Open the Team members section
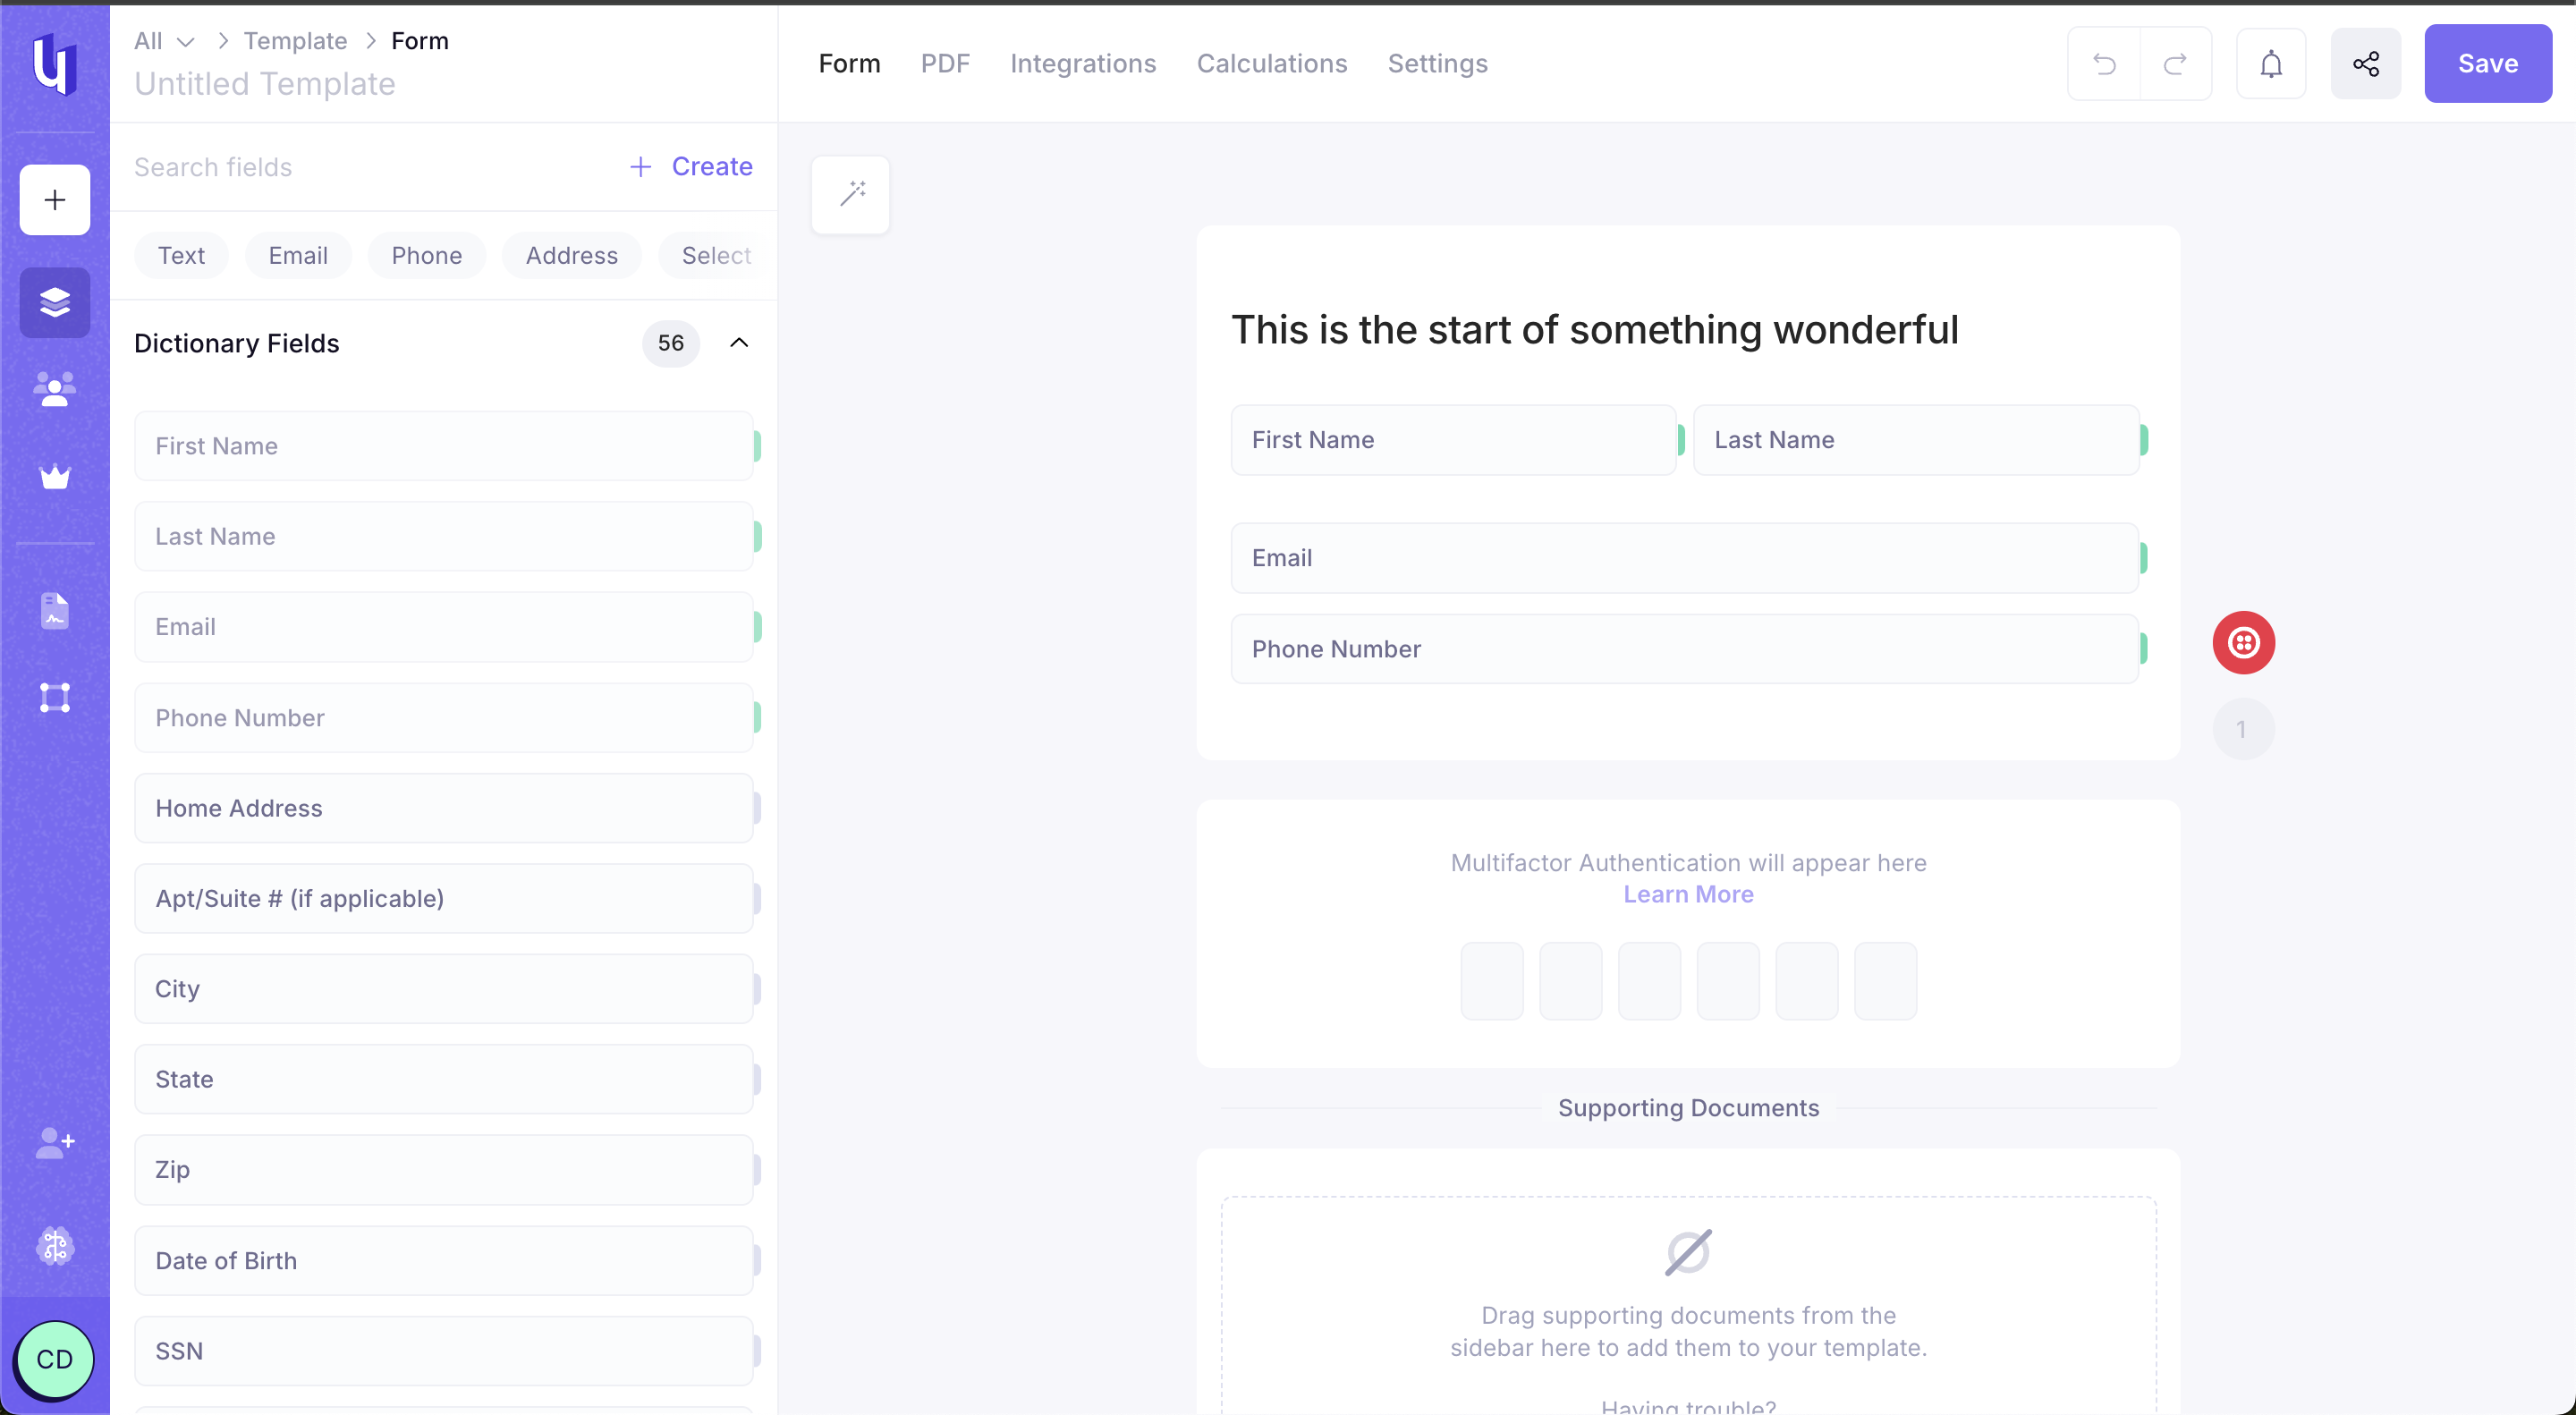 coord(54,389)
